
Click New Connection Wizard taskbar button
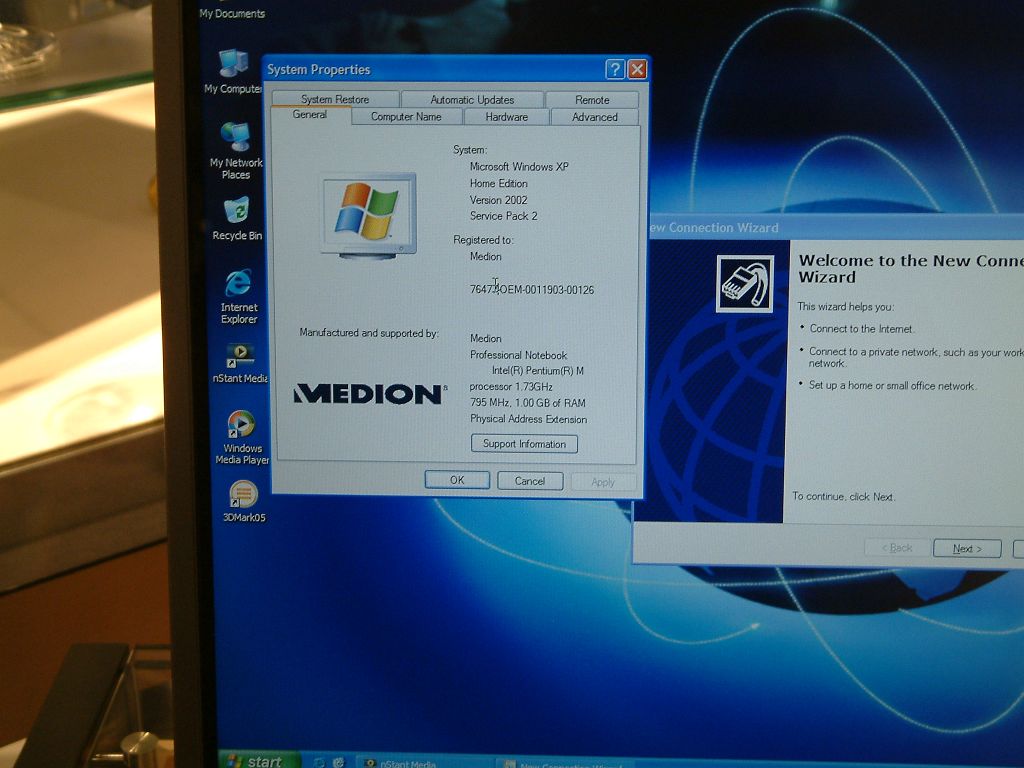567,764
